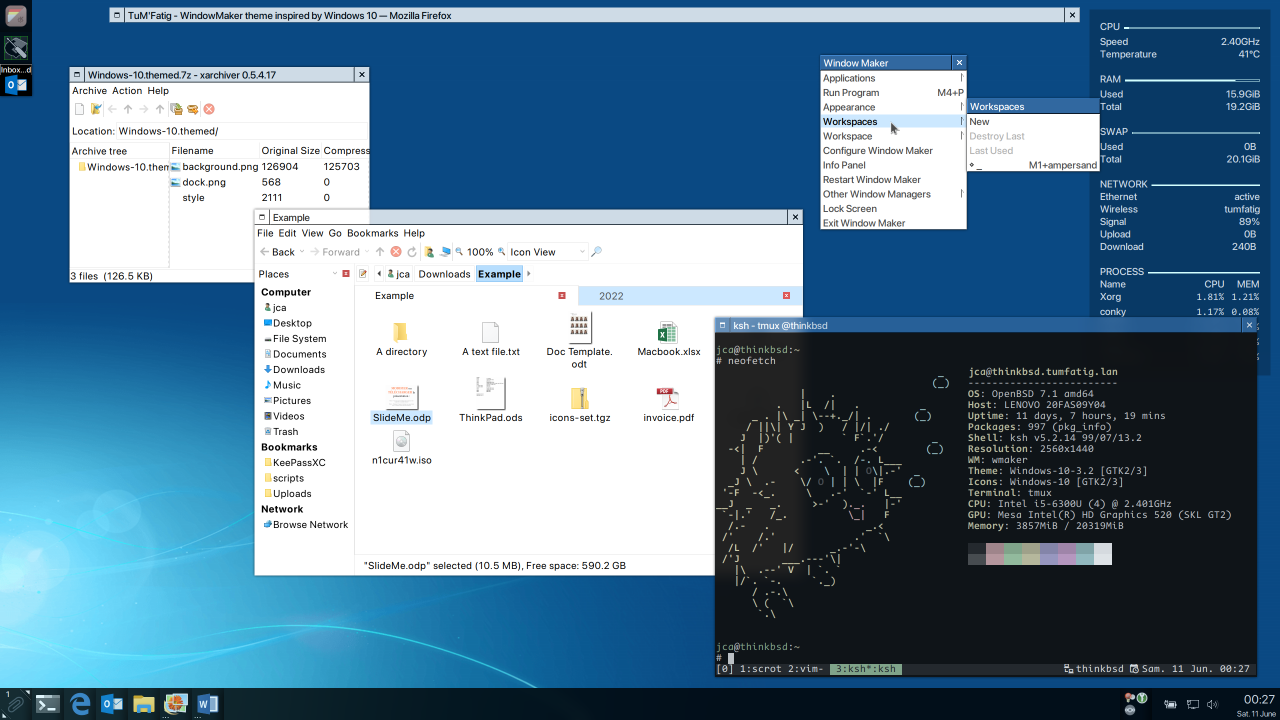Screen dimensions: 1280x720
Task: Open the Icon View mode dropdown
Action: click(x=546, y=252)
